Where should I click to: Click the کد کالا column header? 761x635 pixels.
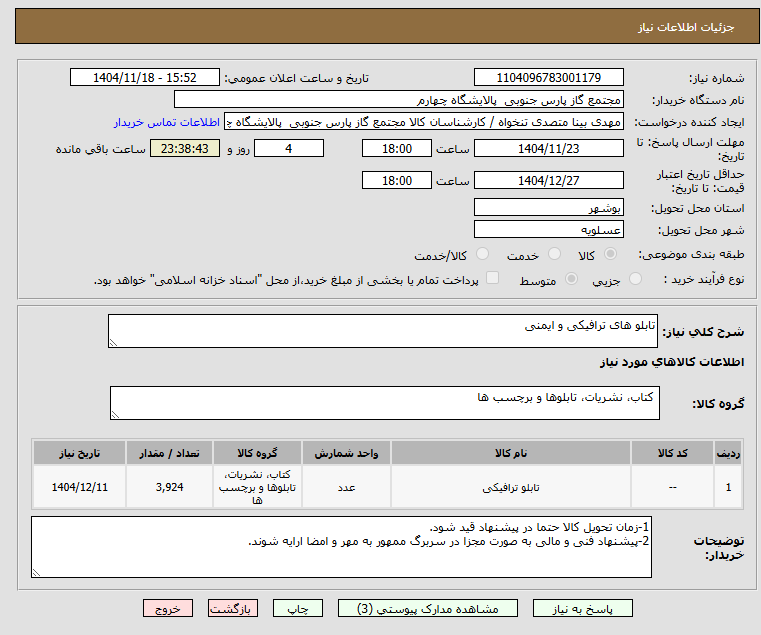point(673,453)
